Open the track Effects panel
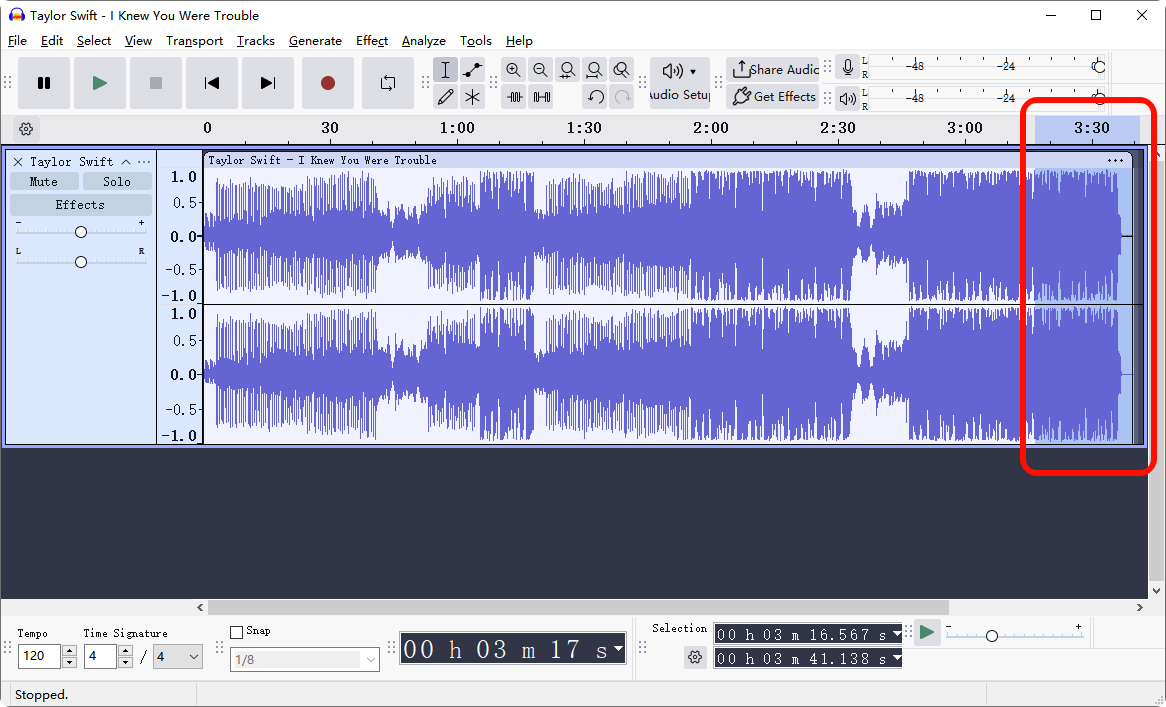 (80, 204)
